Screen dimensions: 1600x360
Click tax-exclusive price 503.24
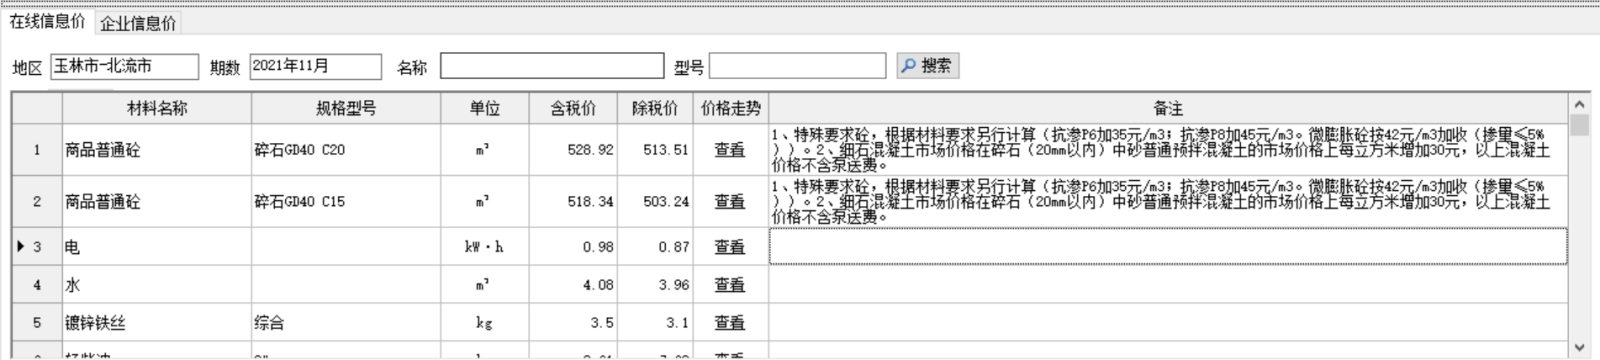pos(655,202)
